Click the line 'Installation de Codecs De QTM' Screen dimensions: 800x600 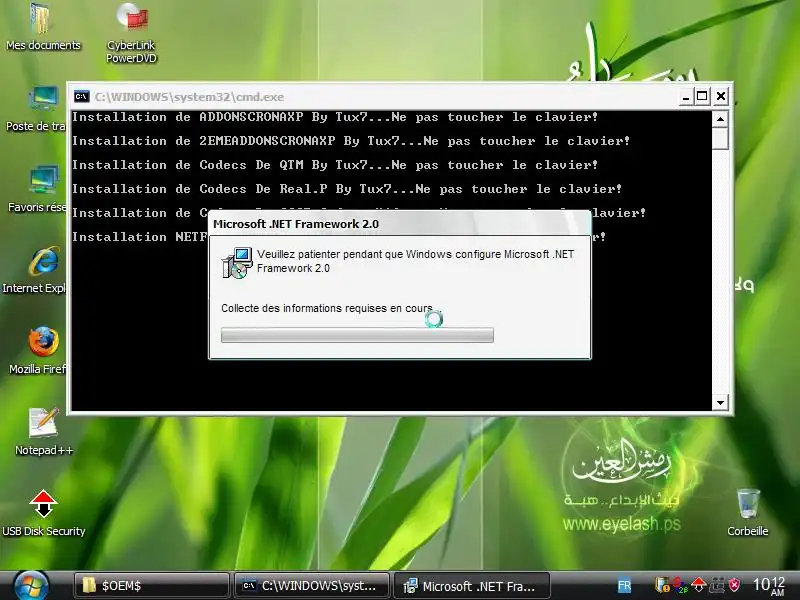[335, 165]
